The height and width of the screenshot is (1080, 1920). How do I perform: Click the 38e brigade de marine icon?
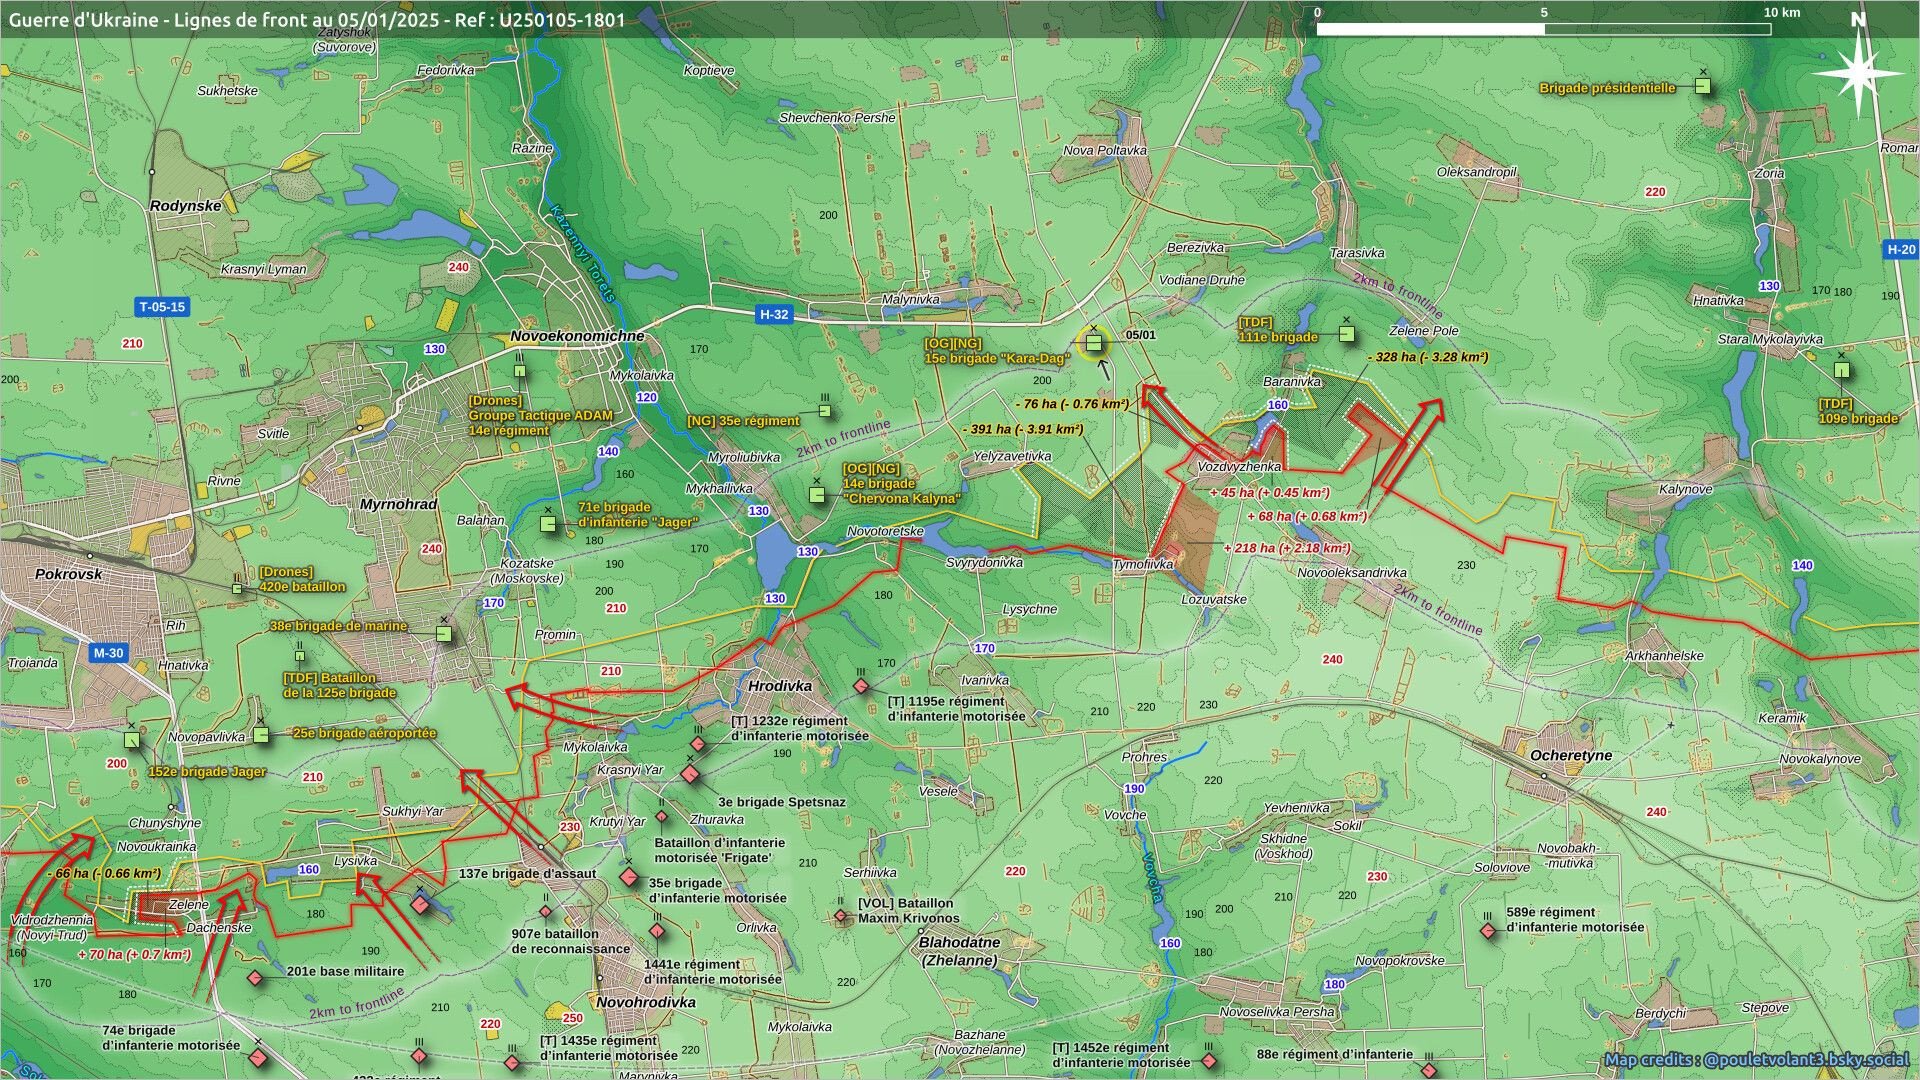coord(444,634)
